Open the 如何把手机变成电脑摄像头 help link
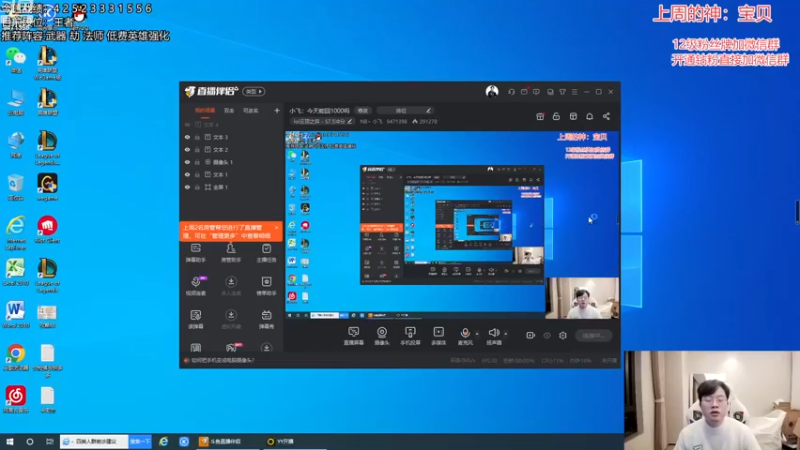800x450 pixels. pos(222,360)
